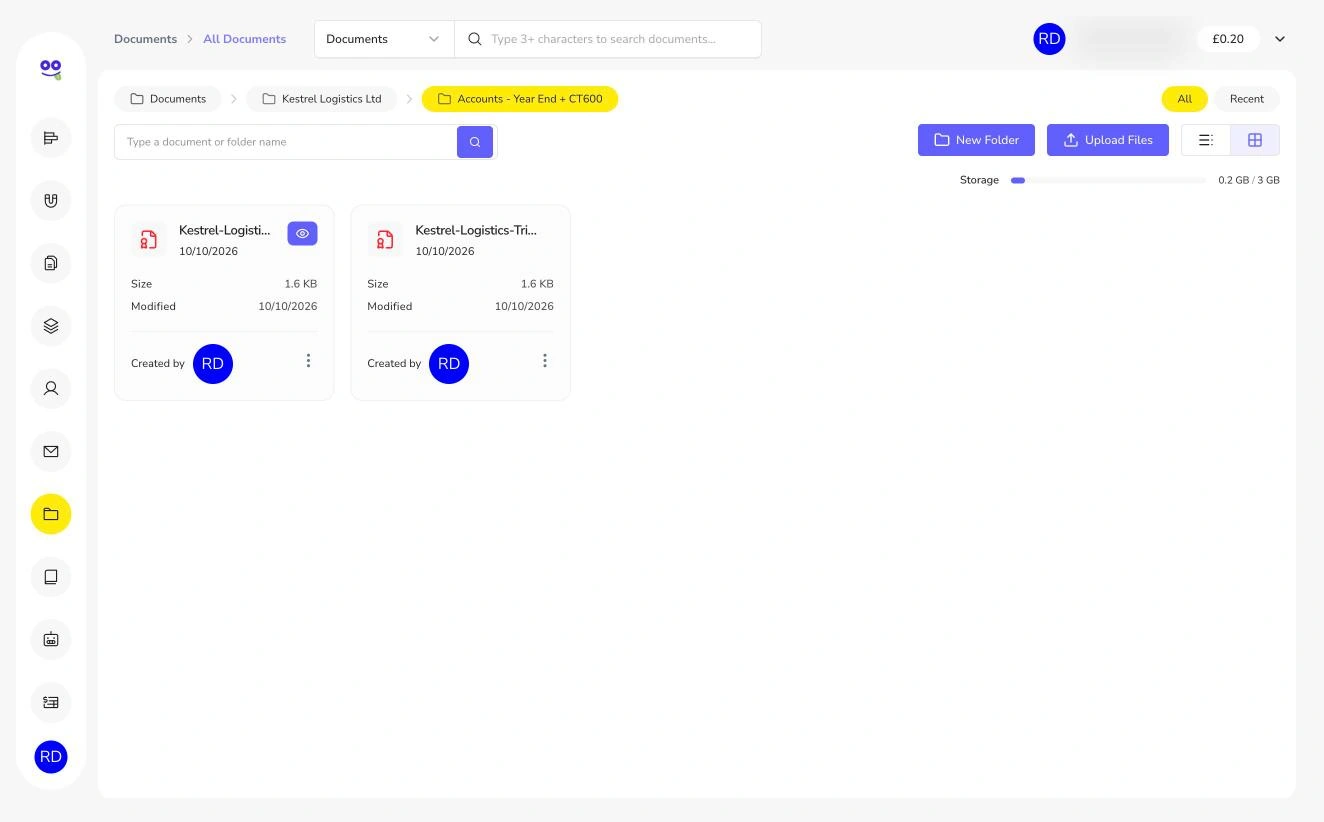The image size is (1324, 822).
Task: Focus the global document search field
Action: tap(608, 39)
